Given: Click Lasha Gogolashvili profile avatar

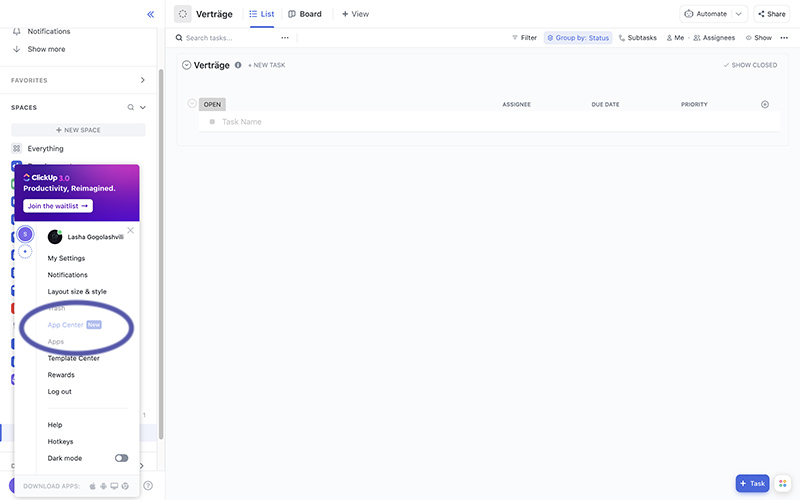Looking at the screenshot, I should click(55, 237).
